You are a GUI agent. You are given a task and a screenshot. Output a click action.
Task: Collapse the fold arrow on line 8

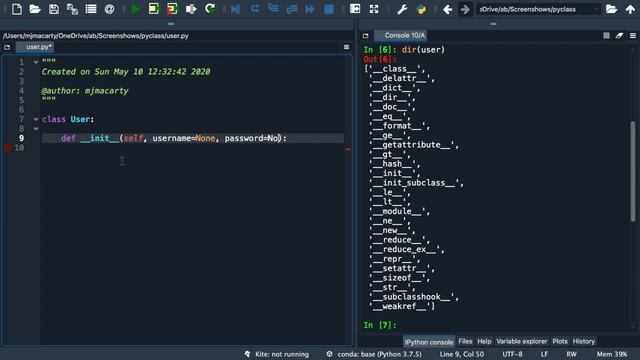coord(36,129)
